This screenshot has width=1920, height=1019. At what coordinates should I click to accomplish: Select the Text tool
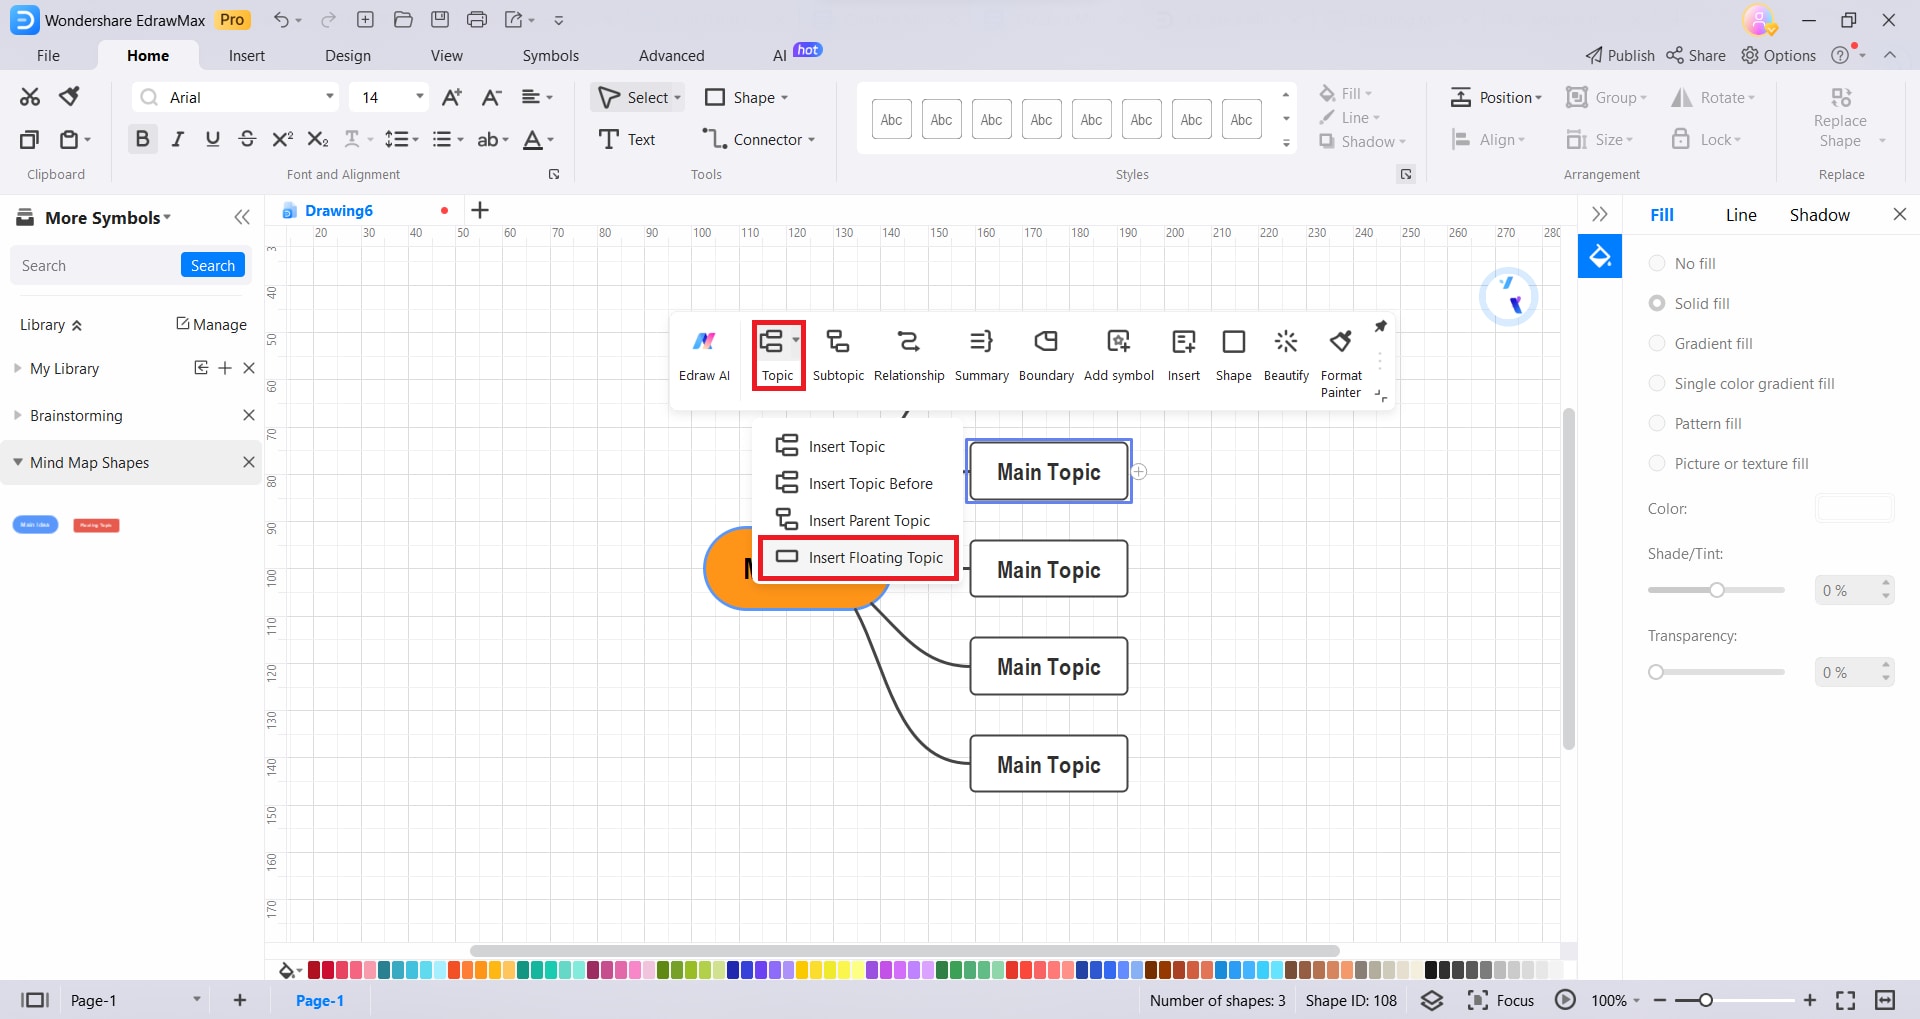click(627, 139)
